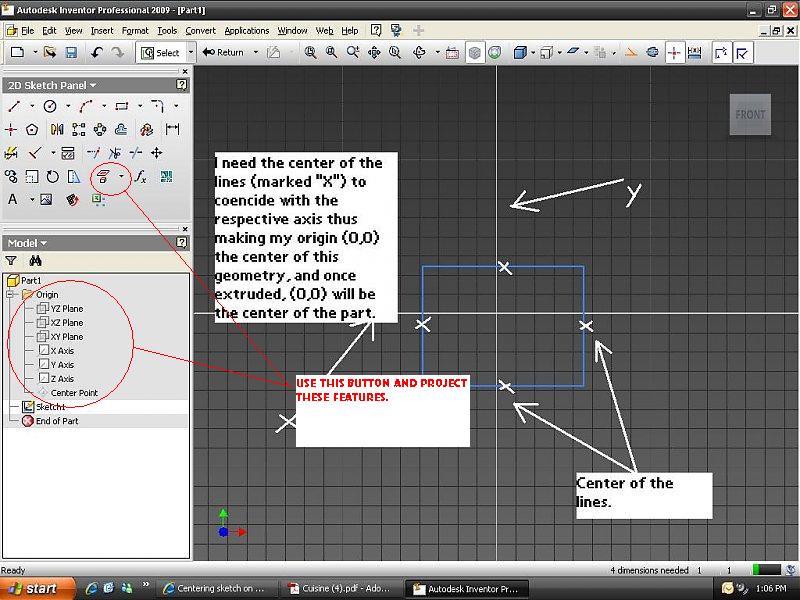This screenshot has height=600, width=800.
Task: Switch to Cuisine (4).pdf taskbar item
Action: click(x=340, y=589)
